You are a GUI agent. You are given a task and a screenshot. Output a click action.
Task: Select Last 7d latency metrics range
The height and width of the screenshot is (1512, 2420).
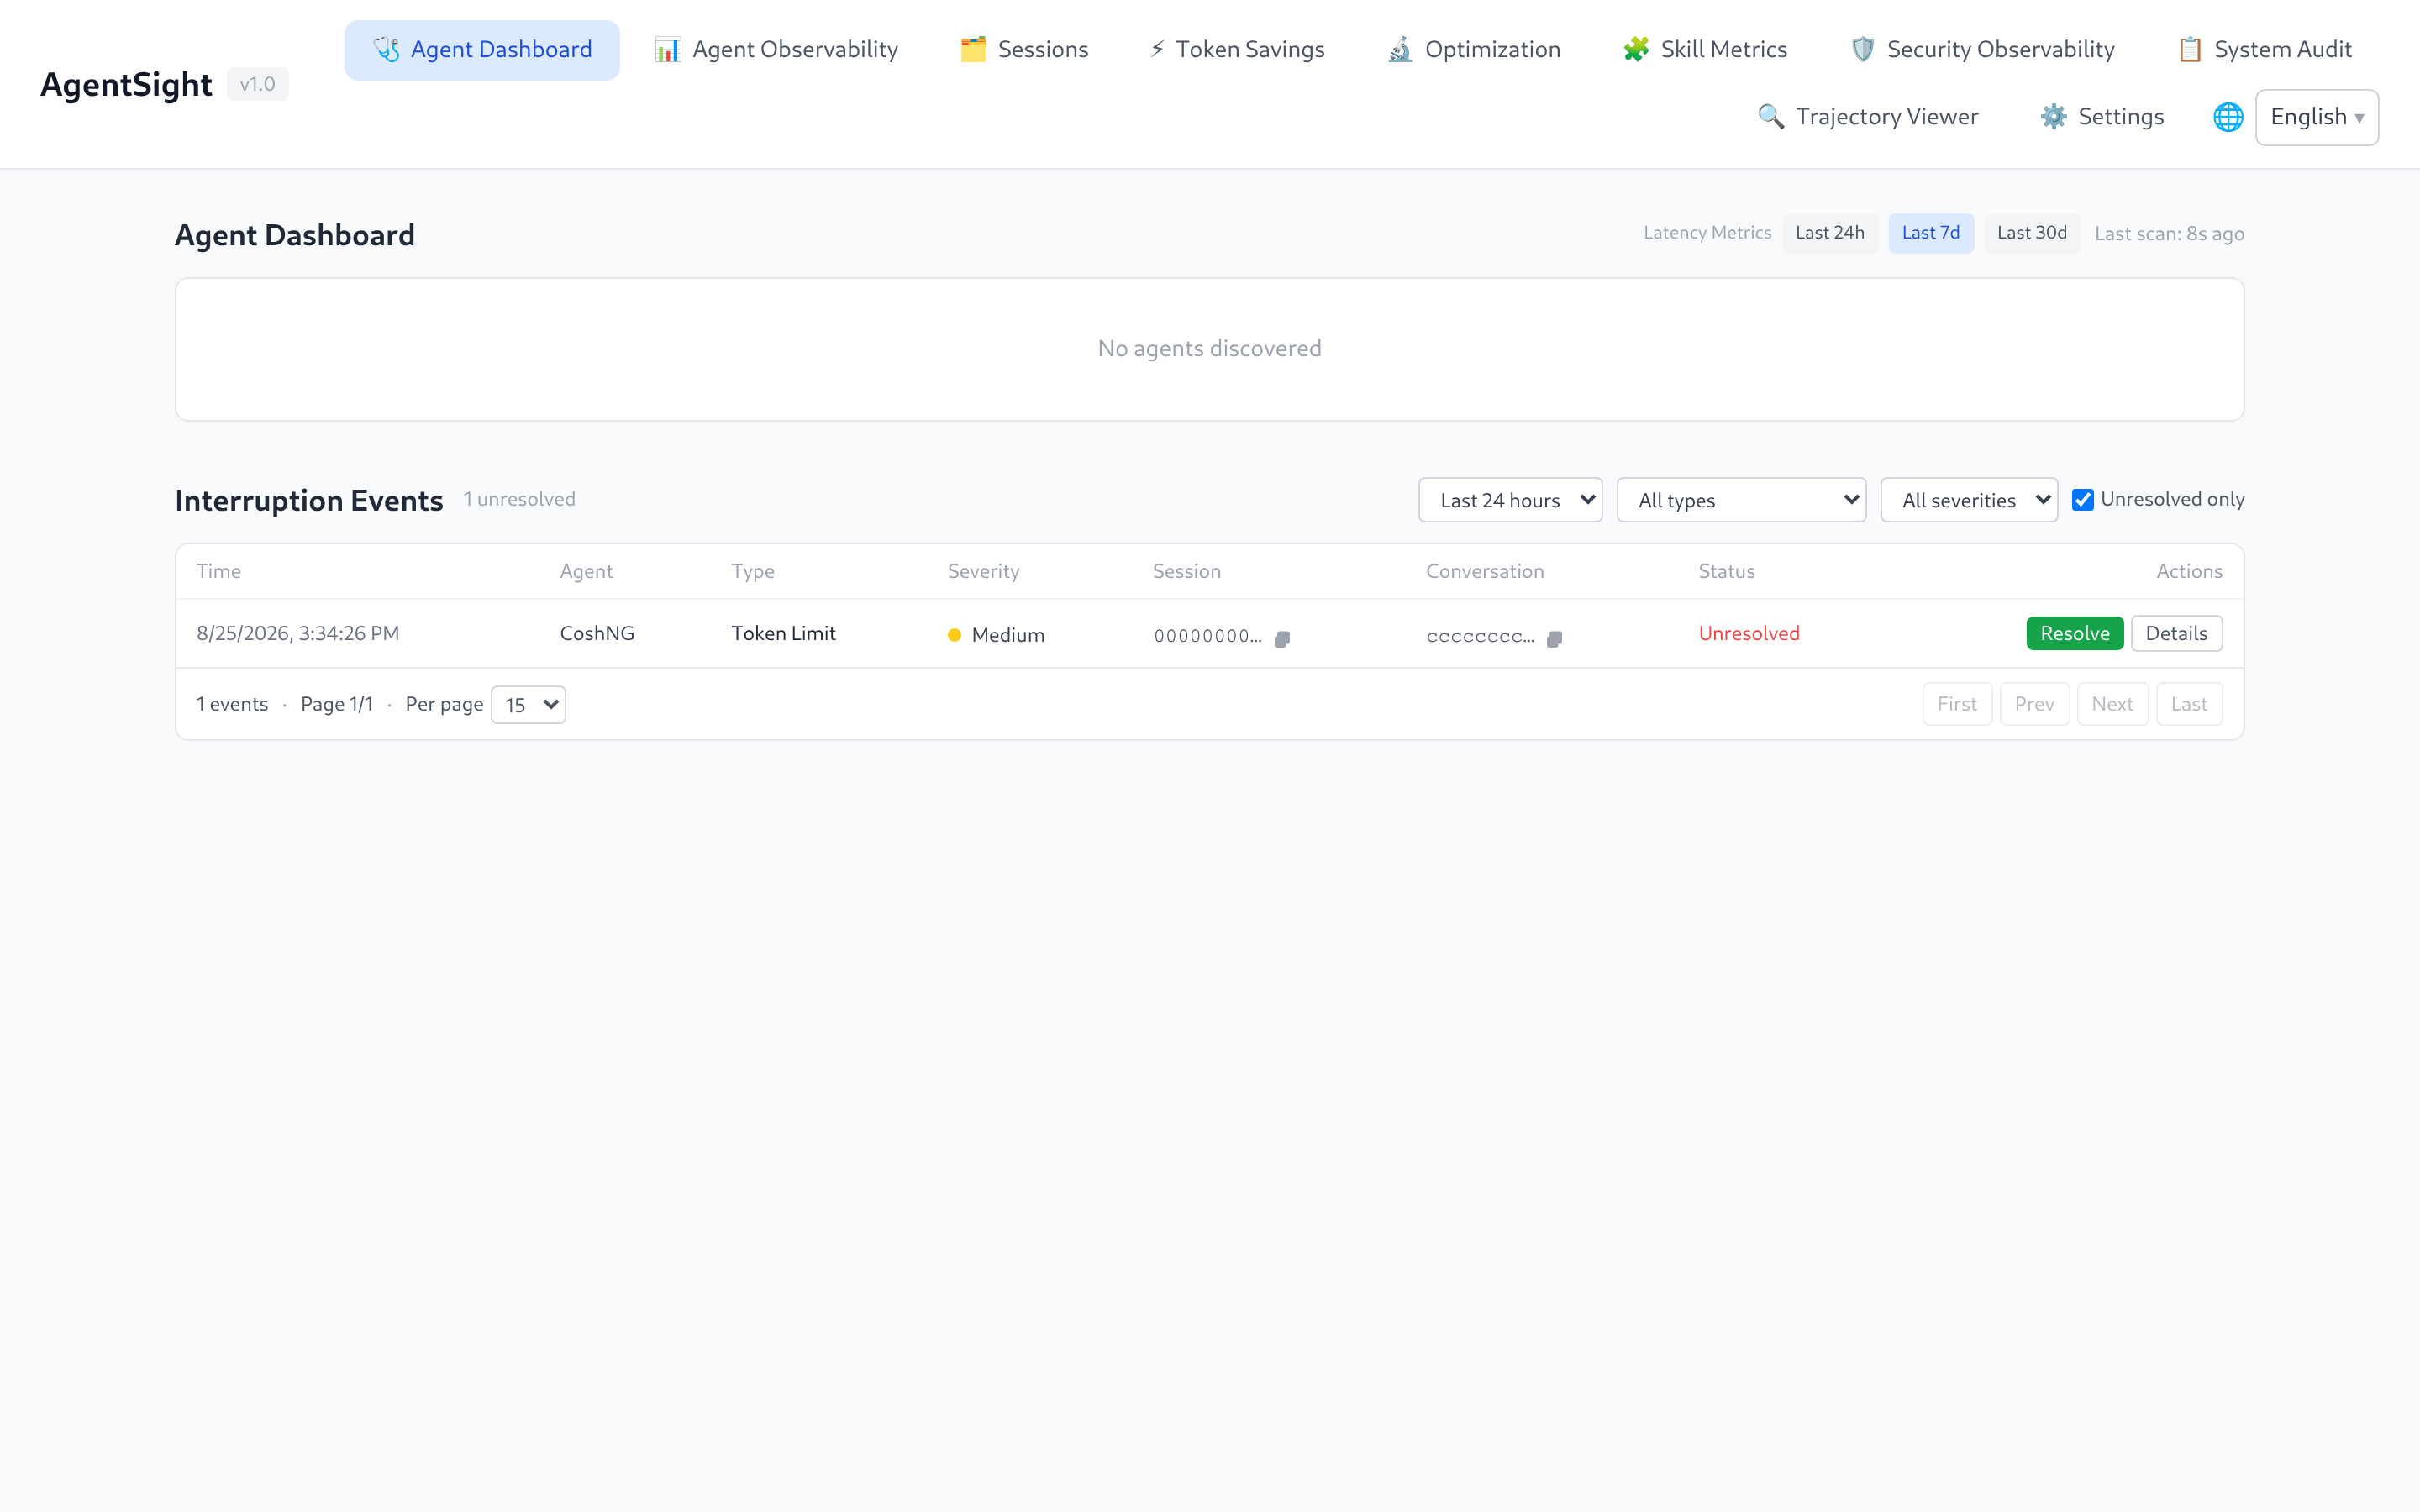tap(1930, 233)
